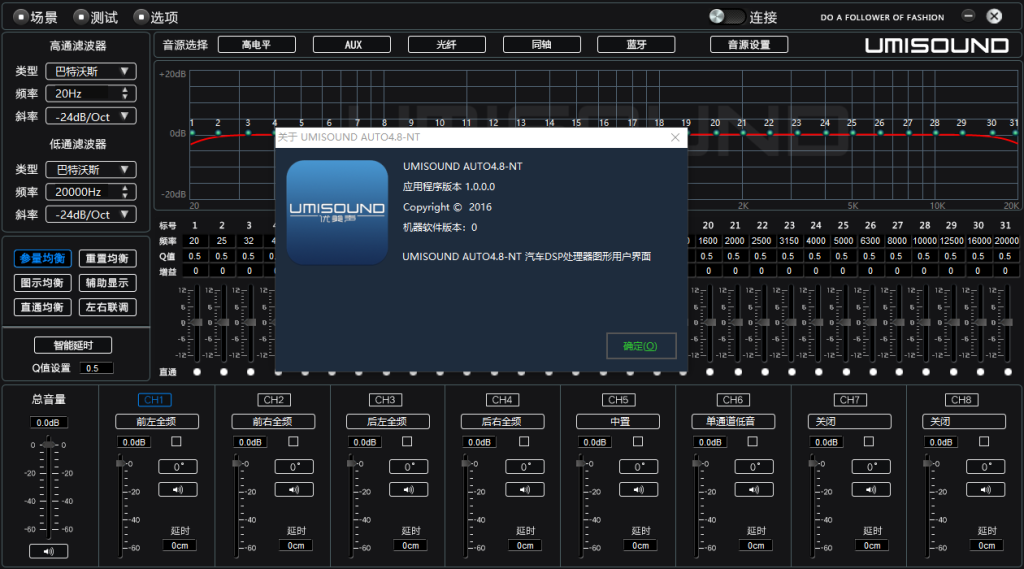
Task: Tick the CH6 checkbox beside 0.0dB
Action: pos(752,442)
